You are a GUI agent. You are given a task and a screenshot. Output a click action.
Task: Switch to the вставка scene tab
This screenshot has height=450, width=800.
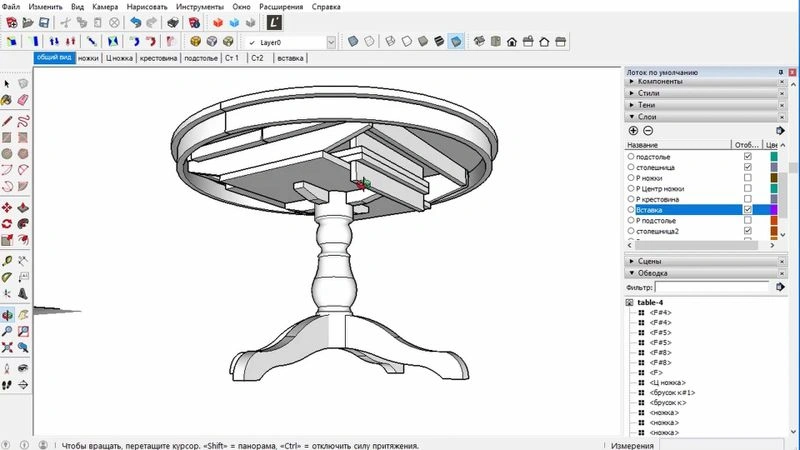290,58
